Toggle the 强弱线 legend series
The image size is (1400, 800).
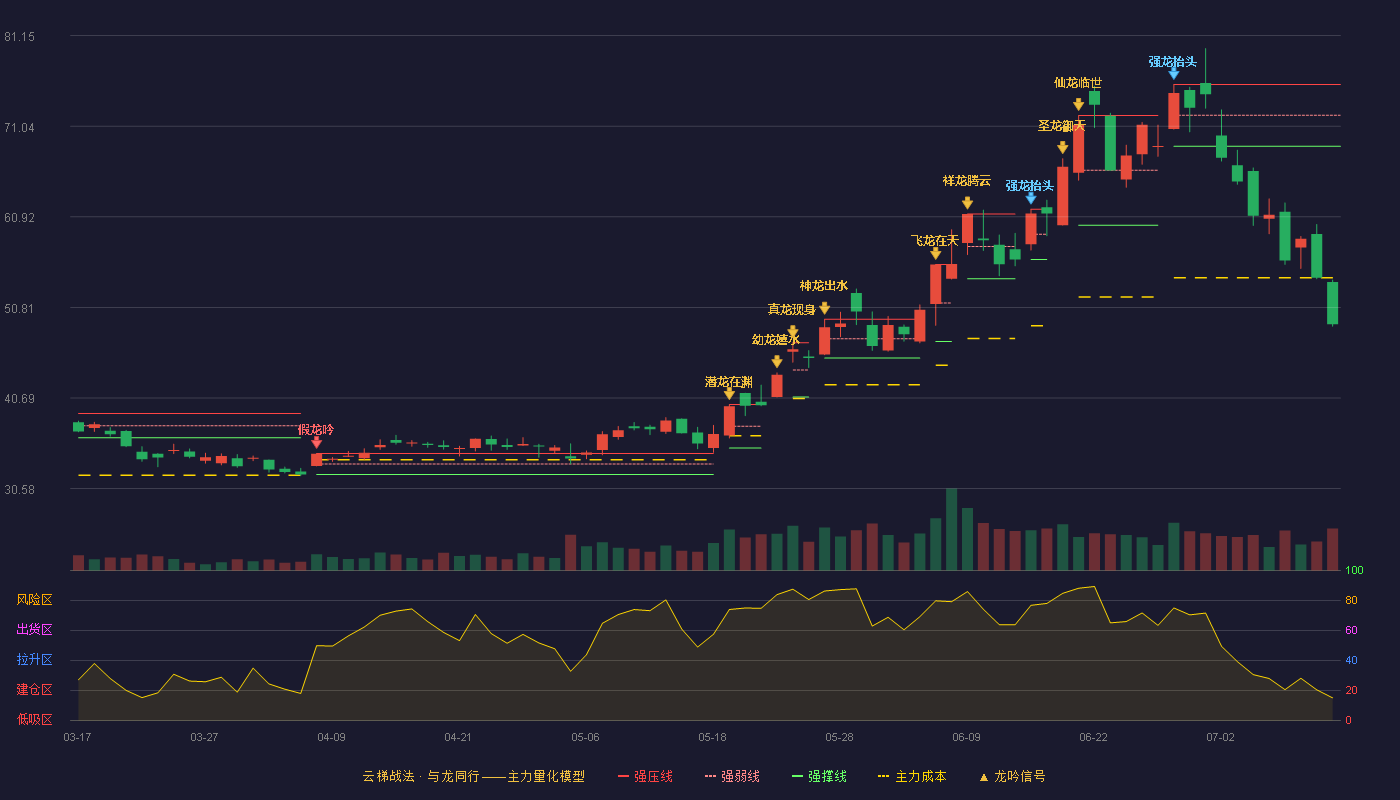[732, 776]
